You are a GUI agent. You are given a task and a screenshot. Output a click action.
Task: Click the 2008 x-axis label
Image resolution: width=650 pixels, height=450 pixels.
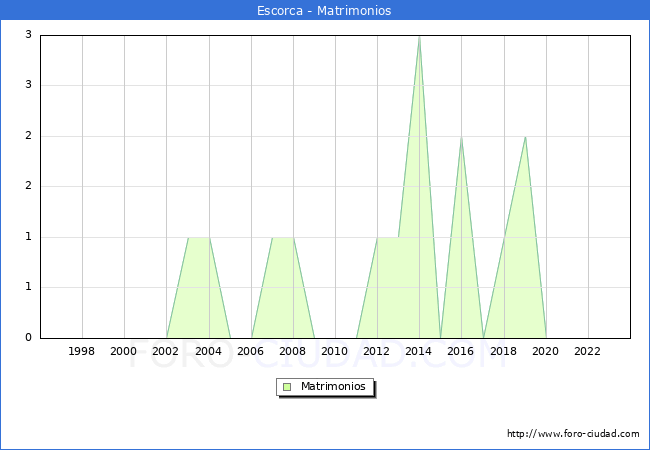pos(293,351)
